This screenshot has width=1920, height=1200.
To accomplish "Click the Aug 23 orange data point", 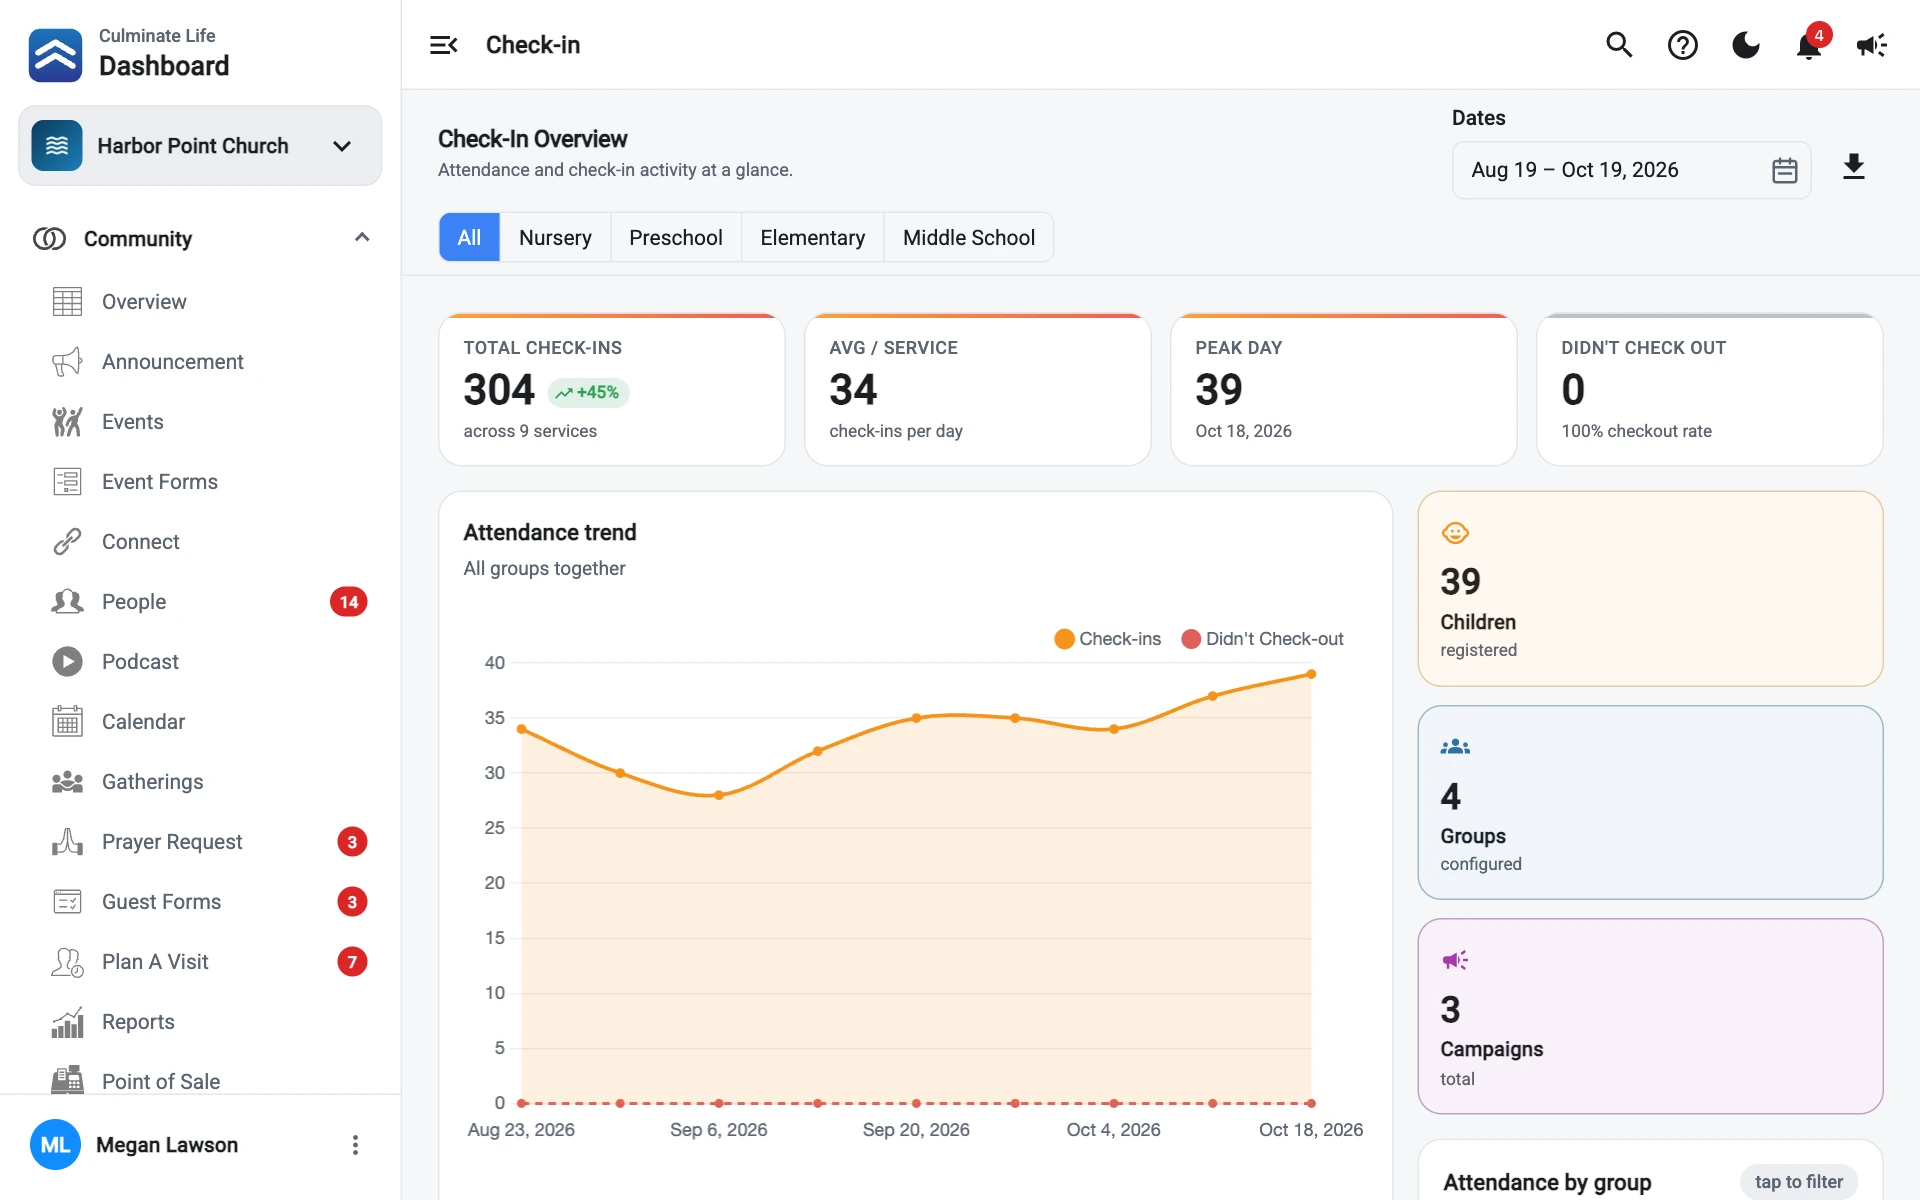I will click(521, 729).
